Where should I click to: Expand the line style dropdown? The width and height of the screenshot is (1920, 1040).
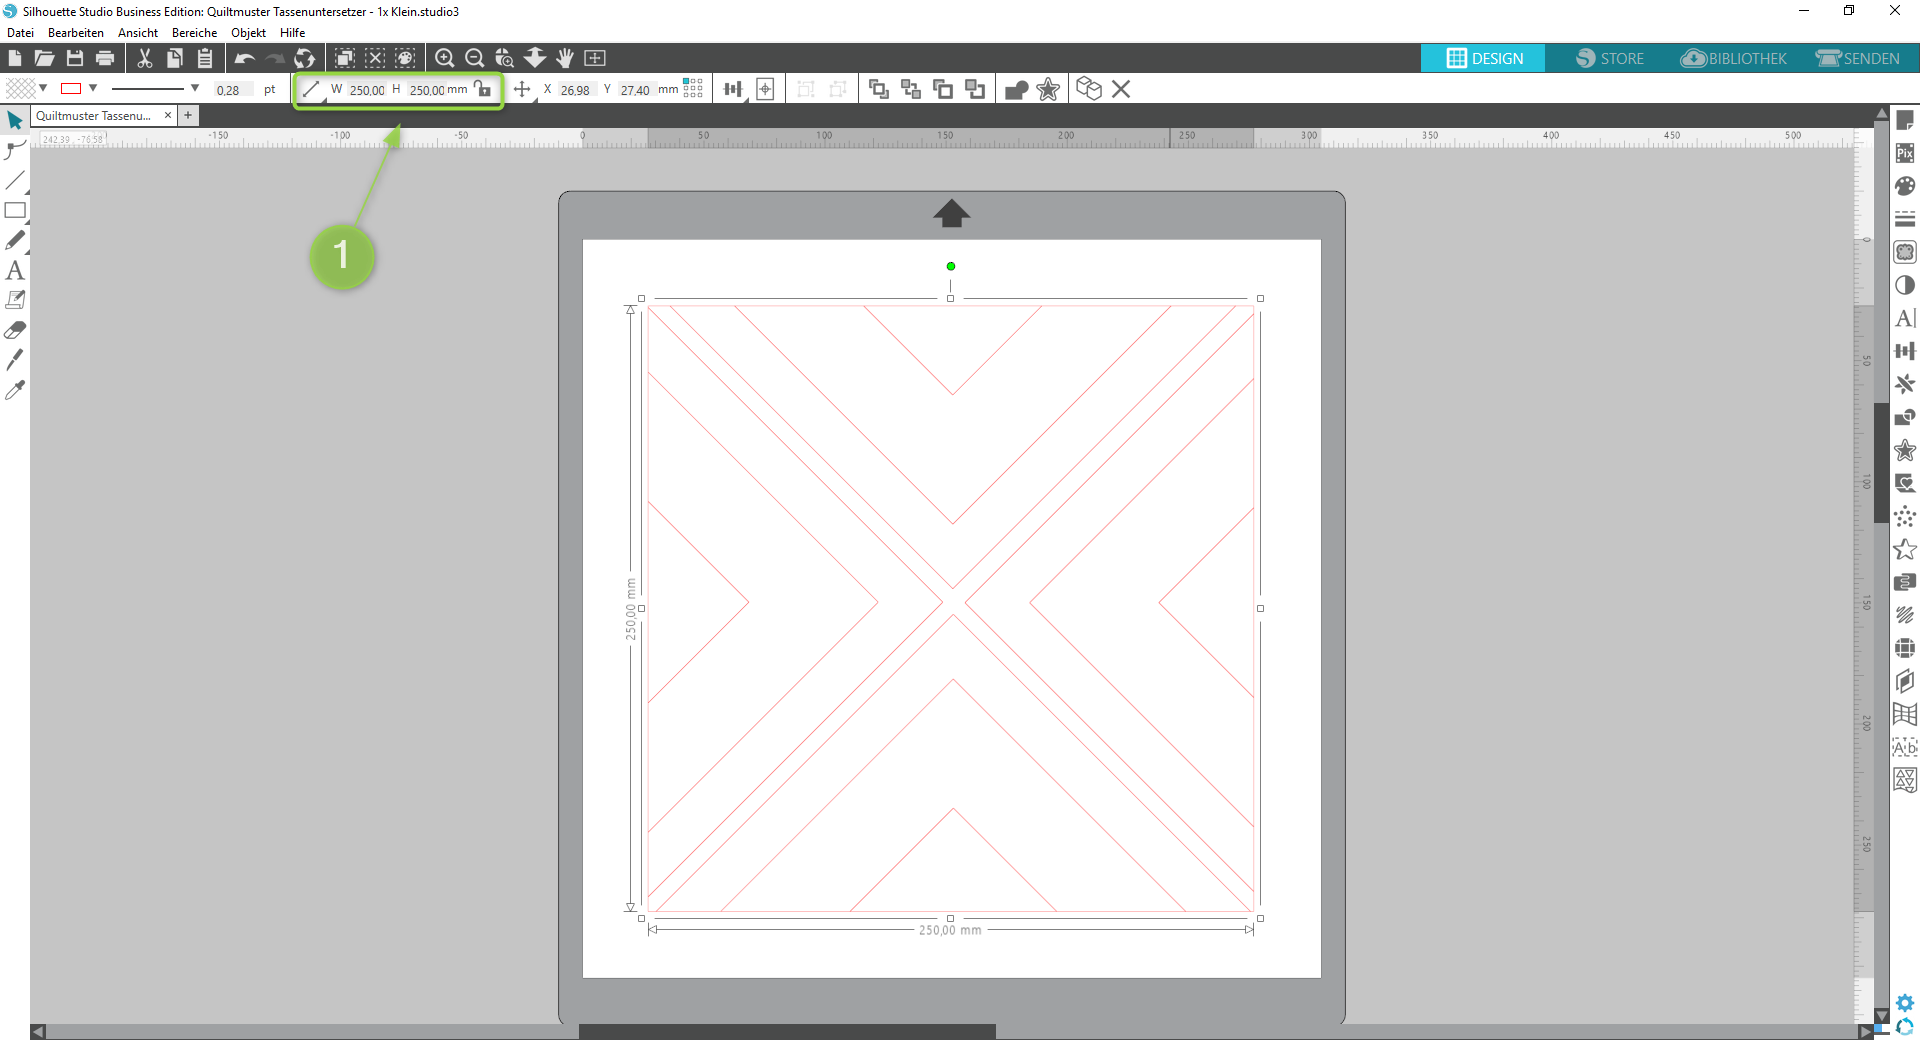pos(195,88)
